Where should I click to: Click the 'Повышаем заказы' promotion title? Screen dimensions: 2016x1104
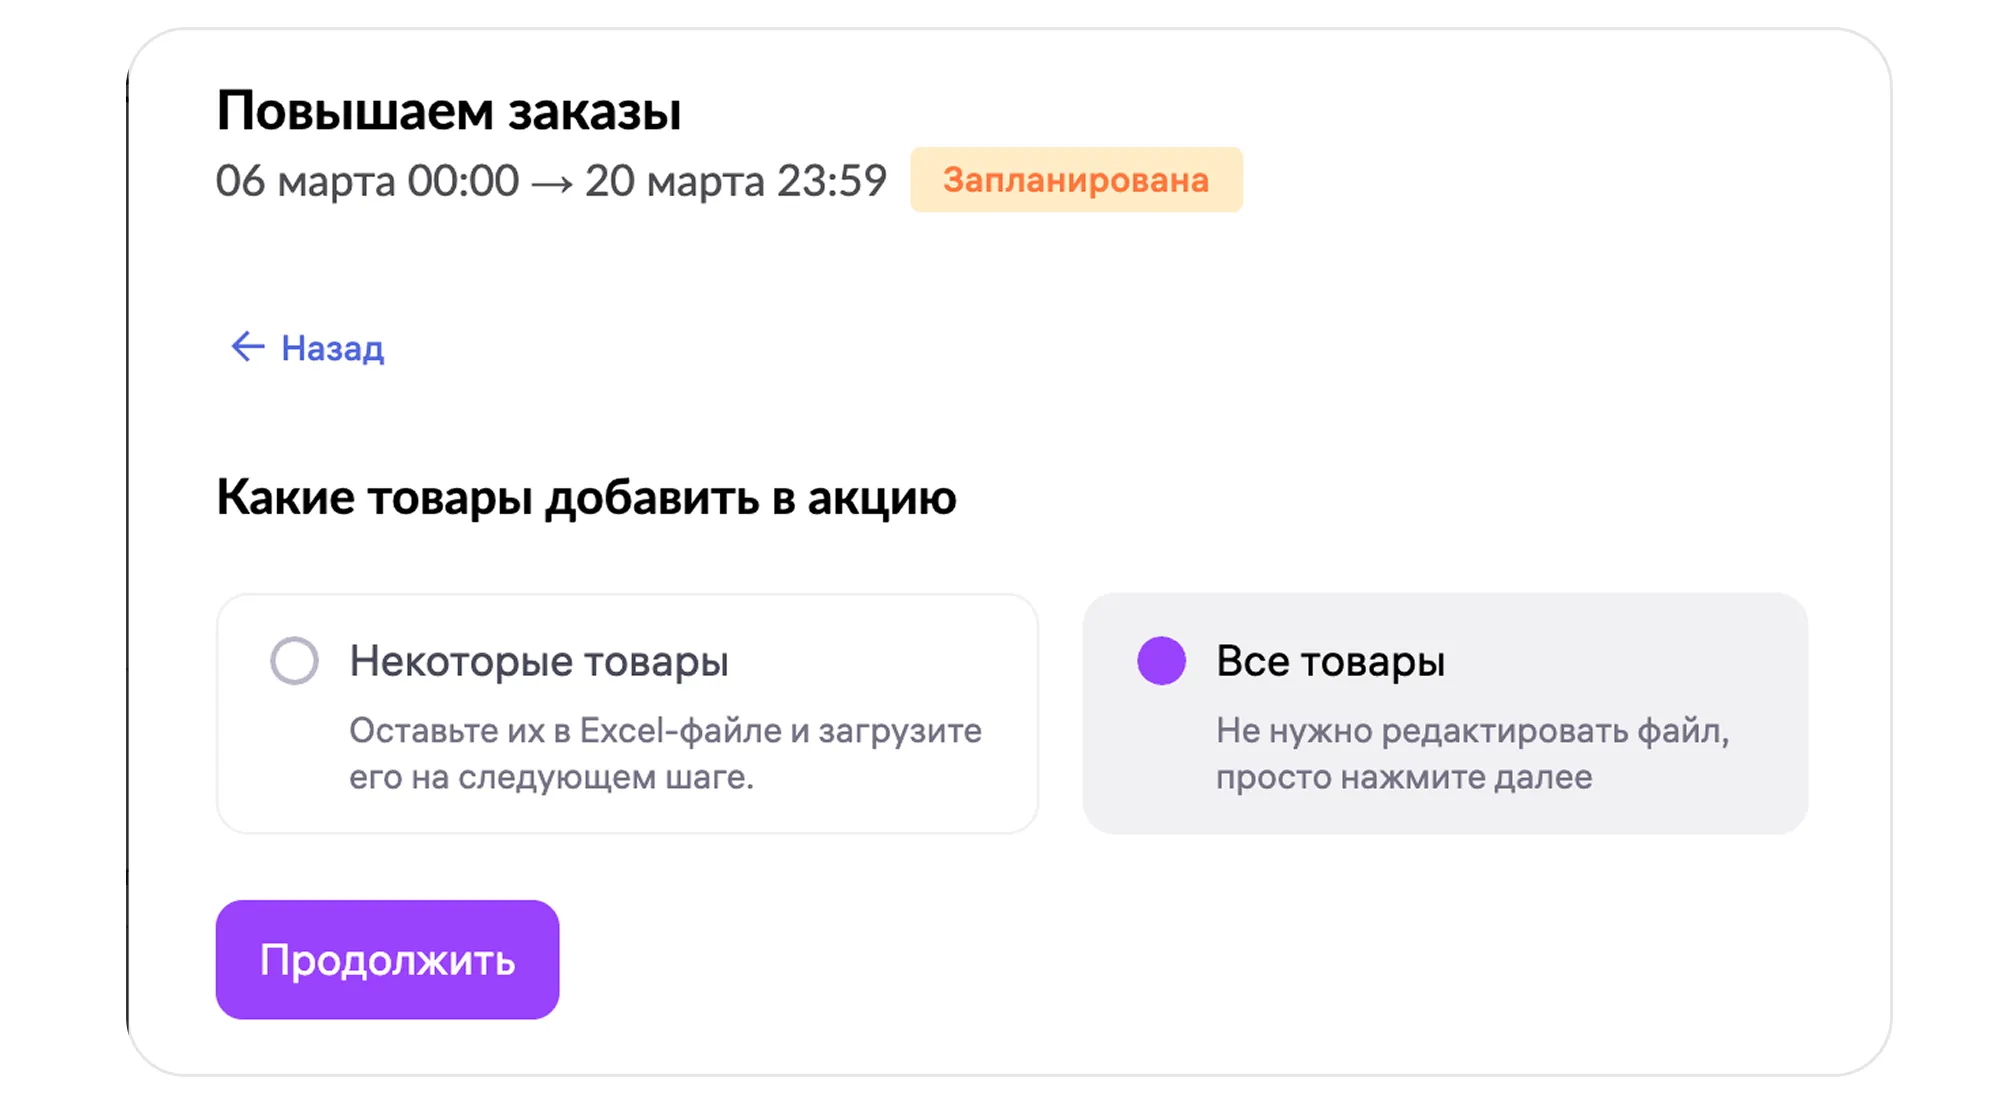pyautogui.click(x=448, y=110)
